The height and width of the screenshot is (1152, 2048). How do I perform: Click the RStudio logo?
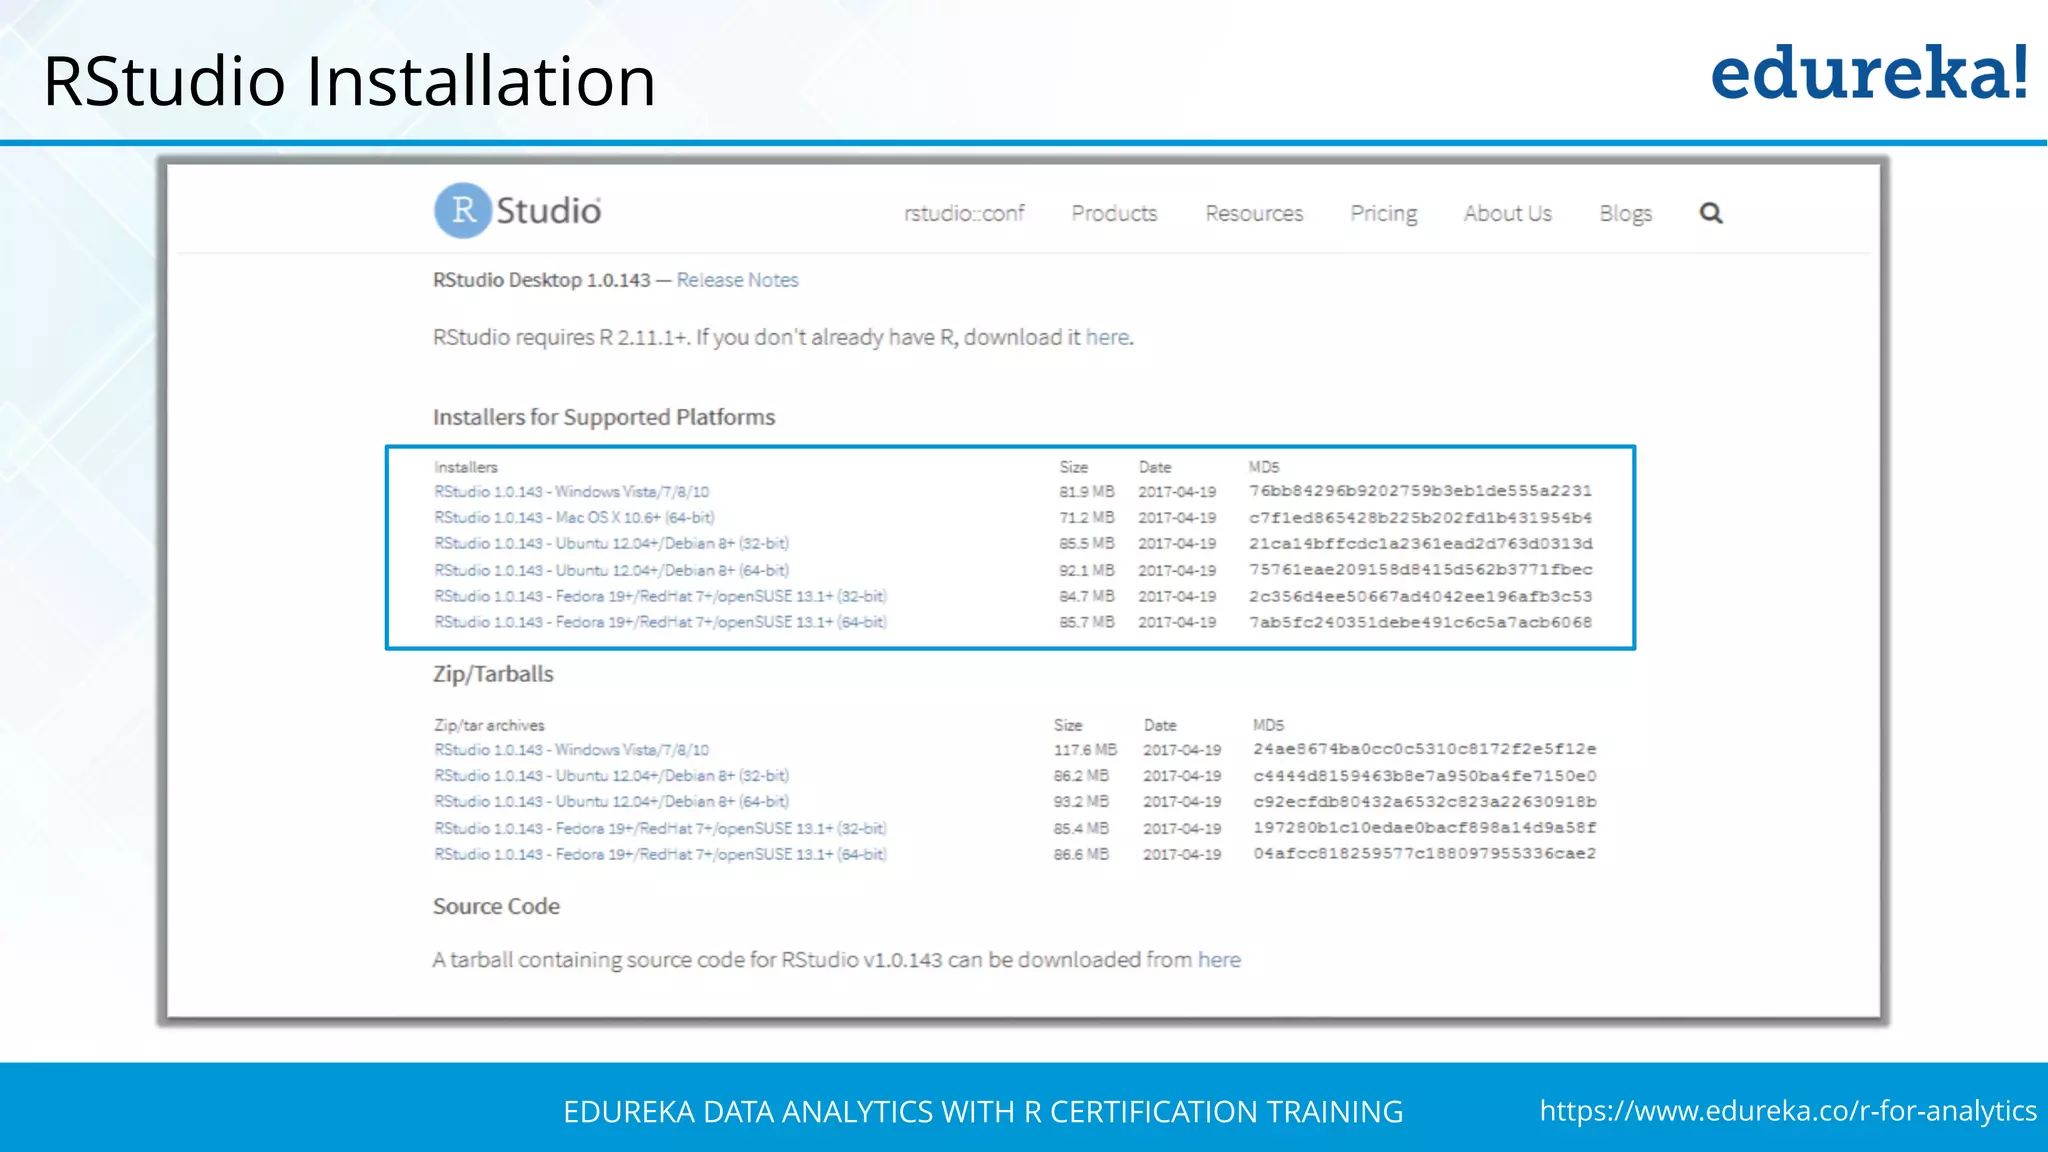(x=518, y=211)
